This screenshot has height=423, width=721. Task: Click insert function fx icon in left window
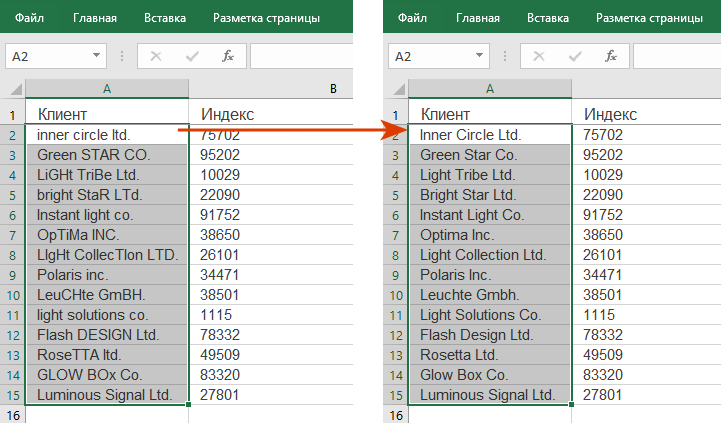(x=228, y=56)
